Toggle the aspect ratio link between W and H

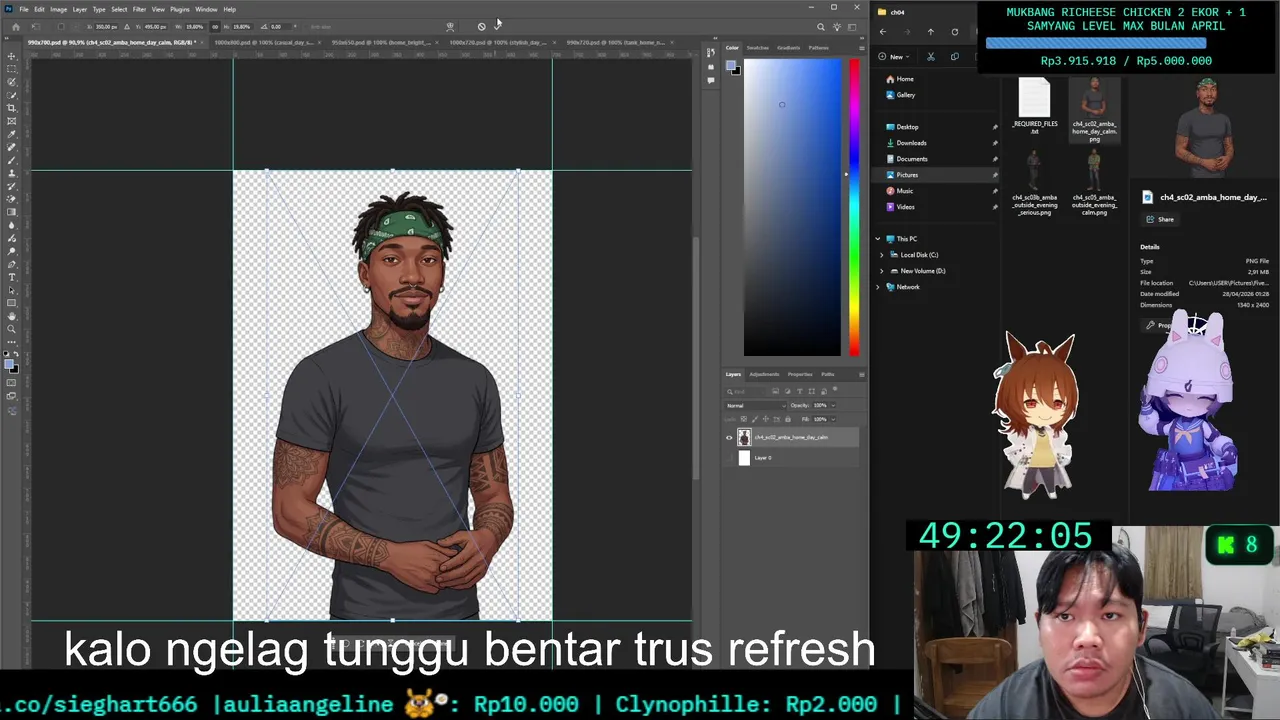(x=215, y=27)
